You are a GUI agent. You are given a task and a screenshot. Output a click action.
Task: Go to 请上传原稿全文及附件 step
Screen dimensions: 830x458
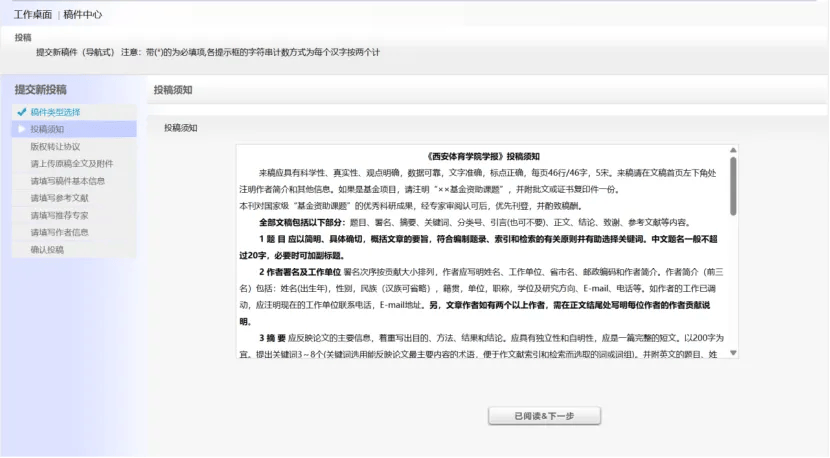pyautogui.click(x=71, y=164)
